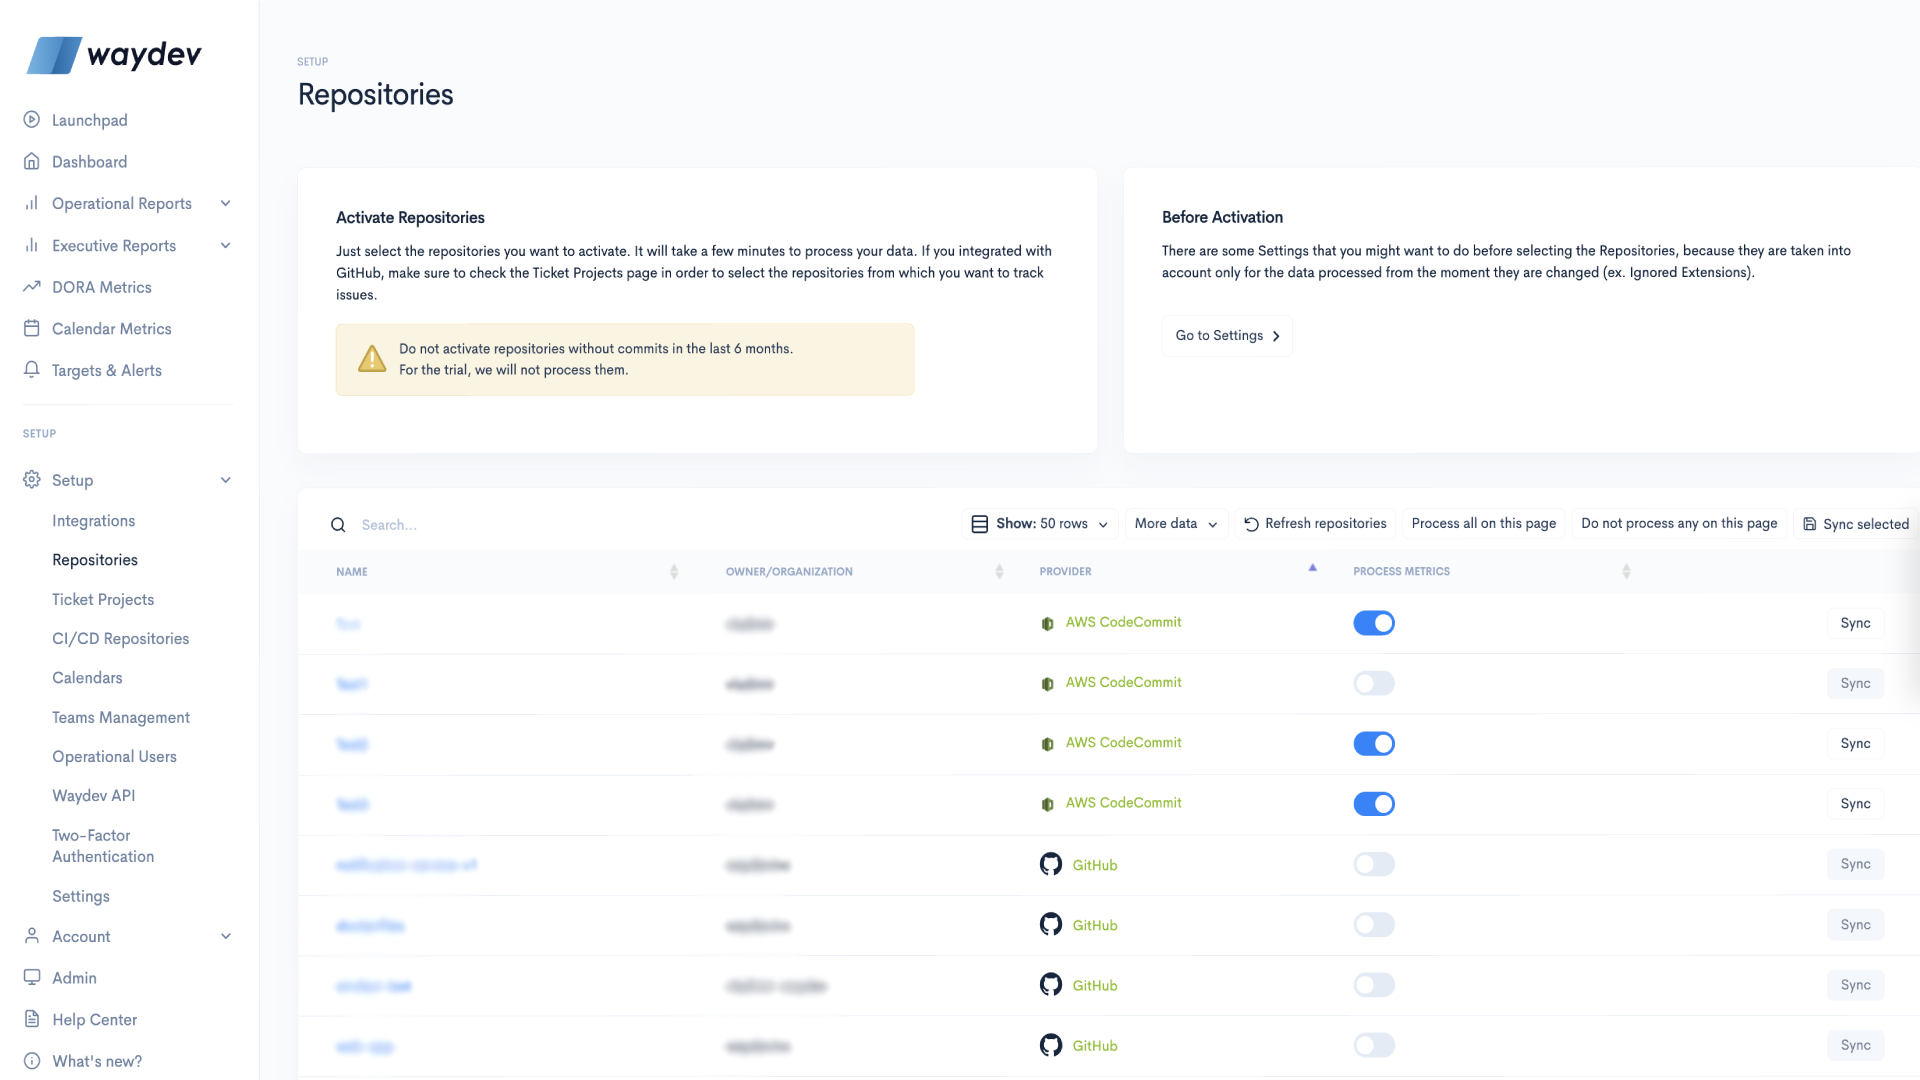Open the More data dropdown
1920x1080 pixels.
1175,524
